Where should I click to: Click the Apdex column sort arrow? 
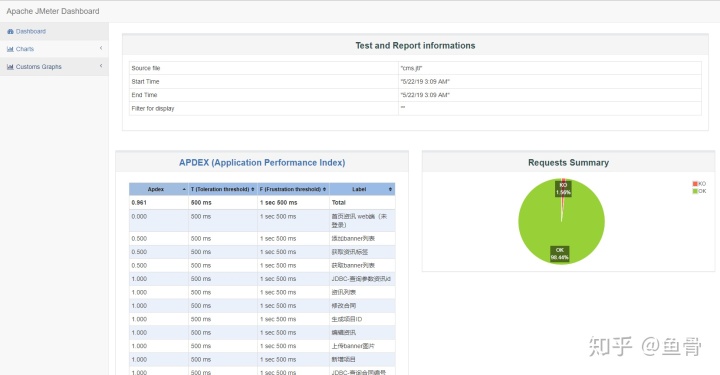[184, 190]
